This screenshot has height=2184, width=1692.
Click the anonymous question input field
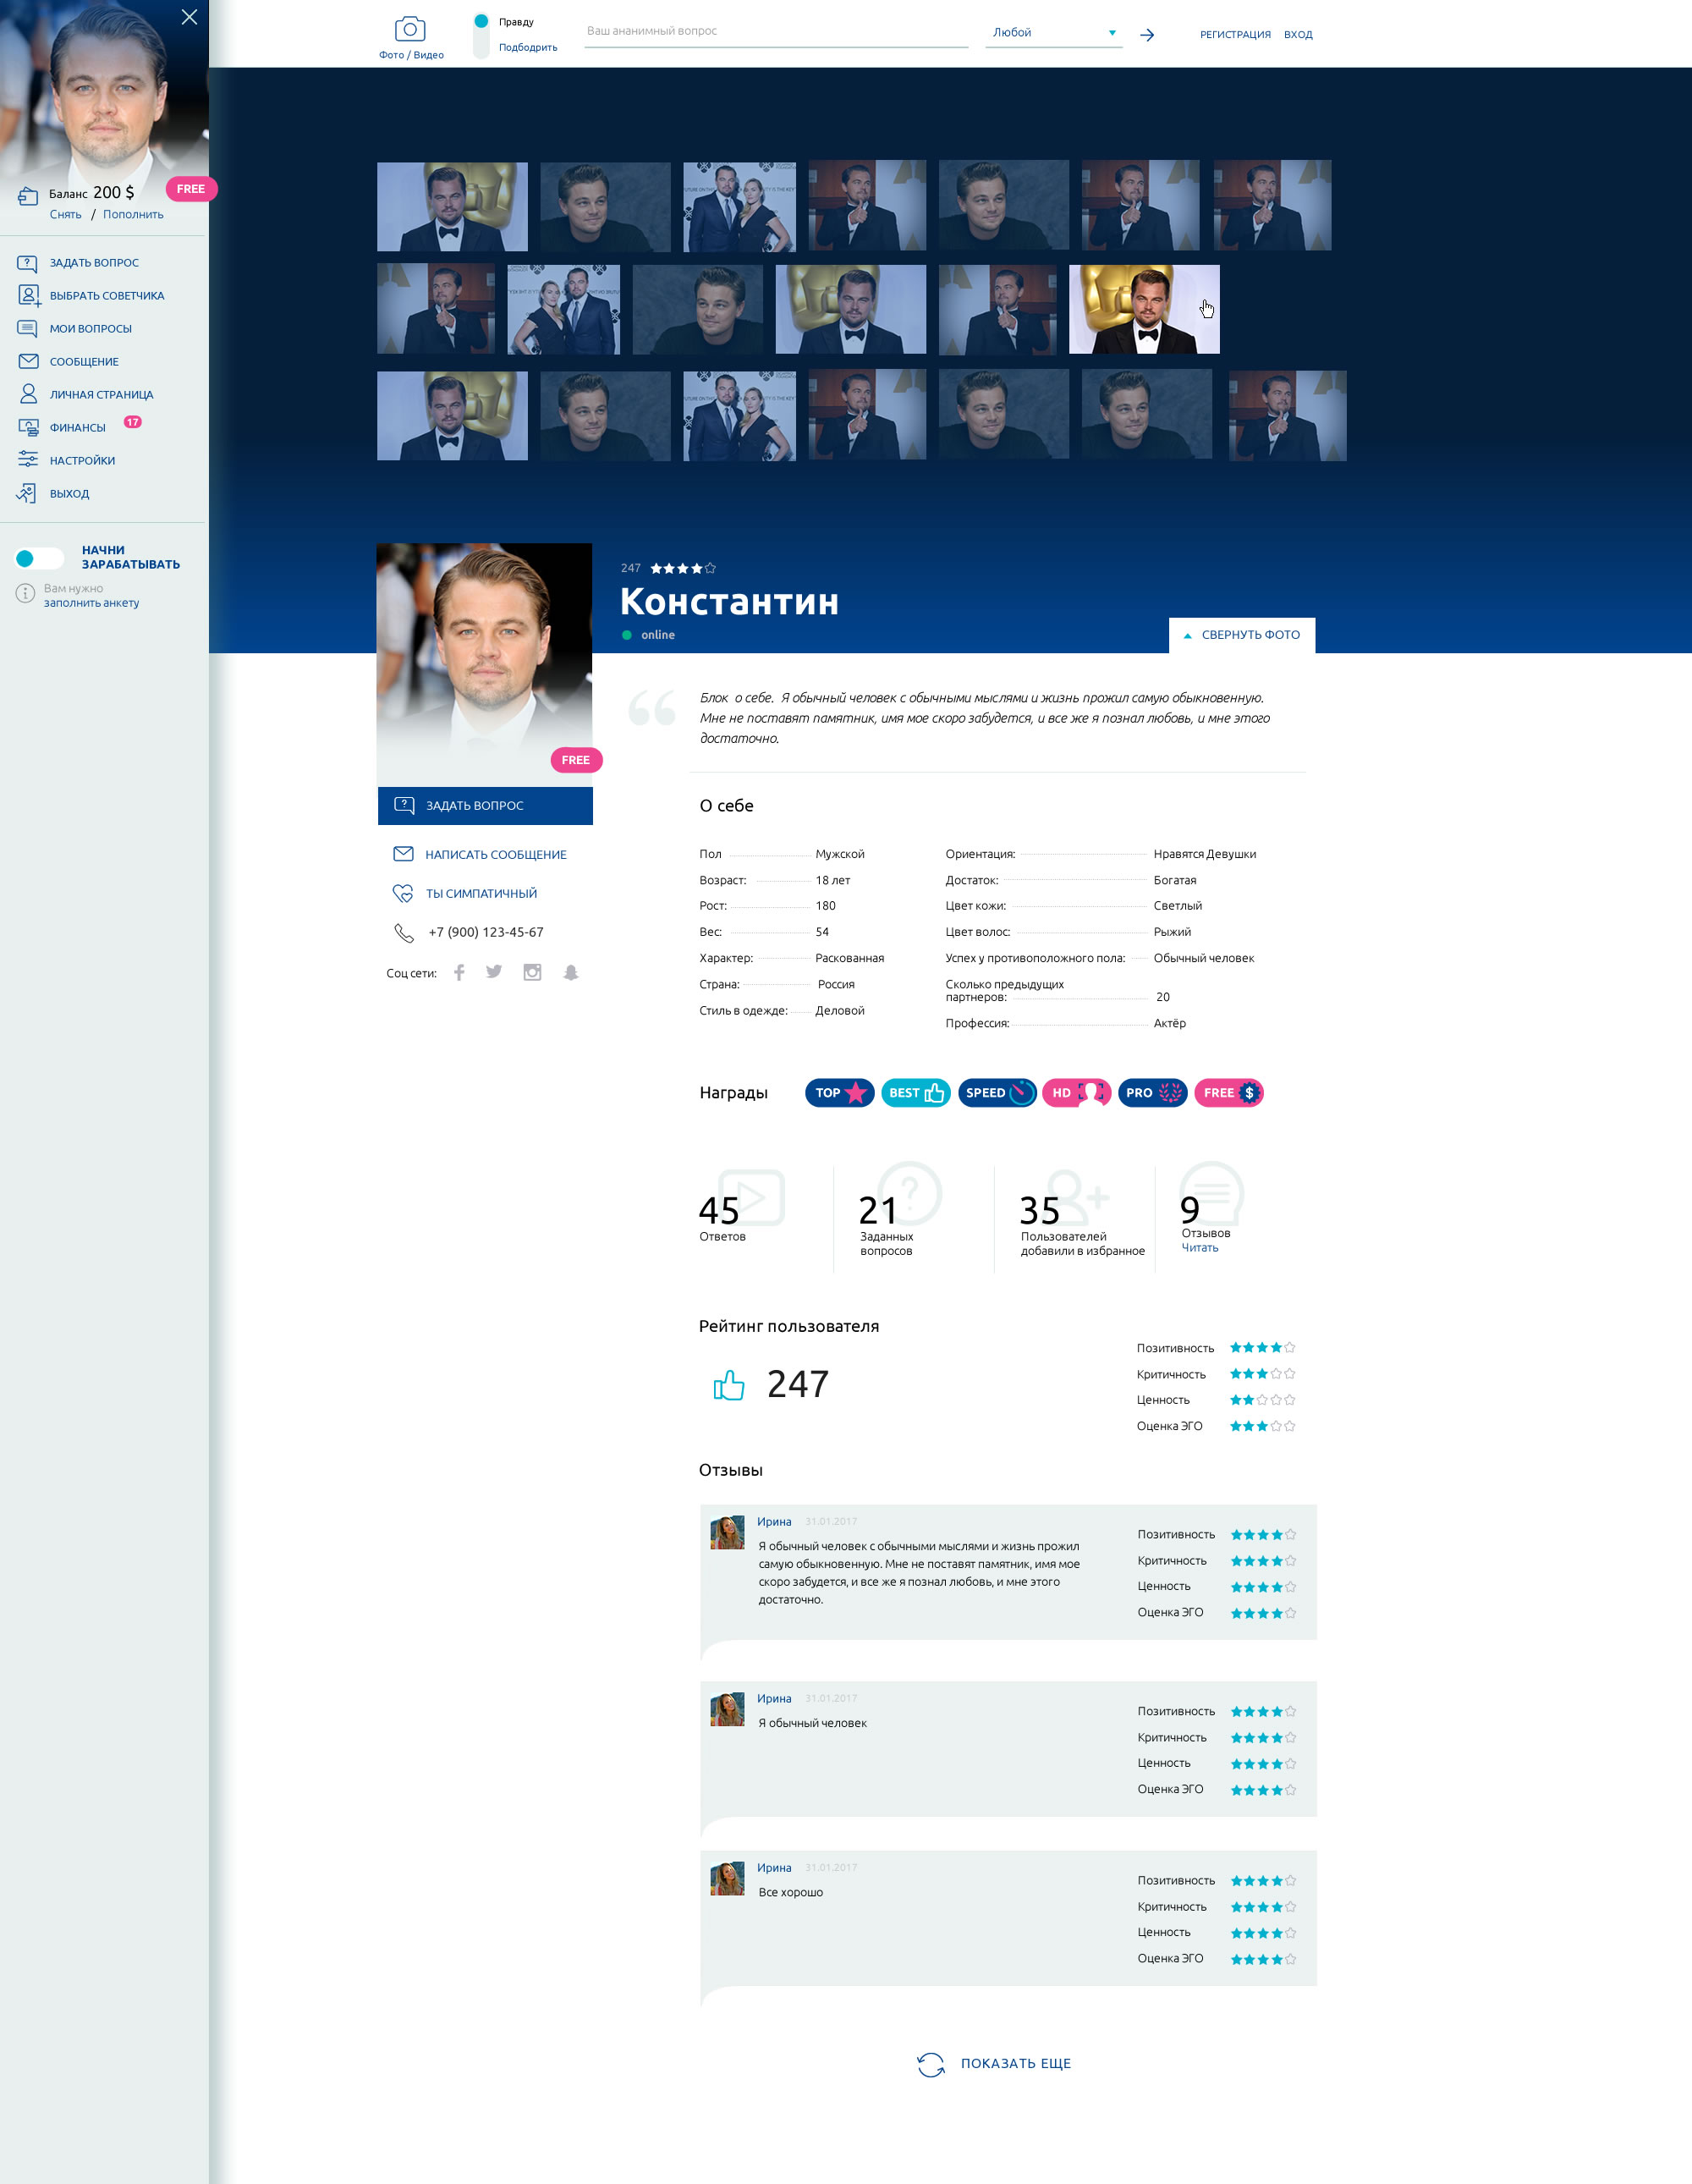tap(775, 32)
